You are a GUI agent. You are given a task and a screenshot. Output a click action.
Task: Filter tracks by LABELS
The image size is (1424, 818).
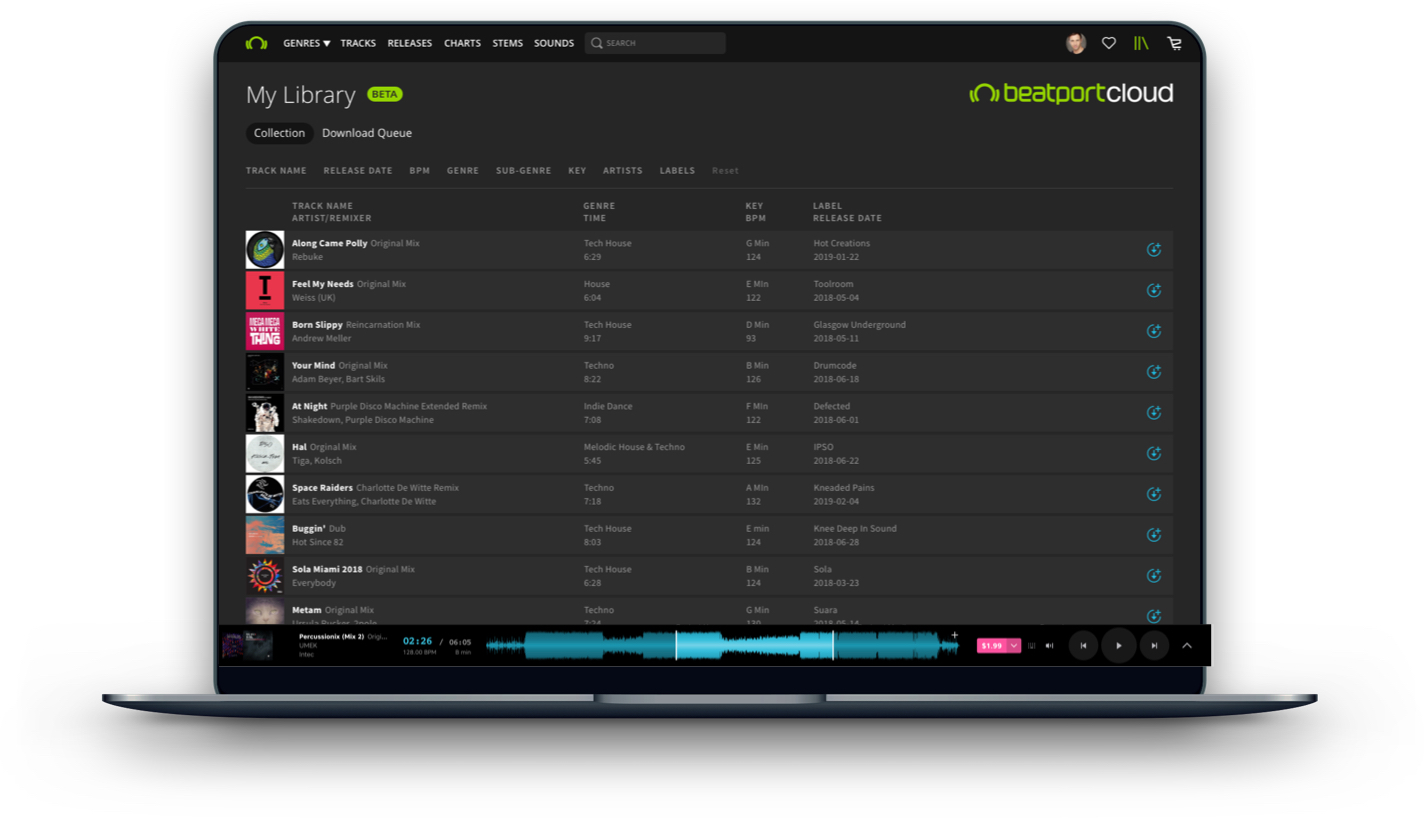point(677,170)
